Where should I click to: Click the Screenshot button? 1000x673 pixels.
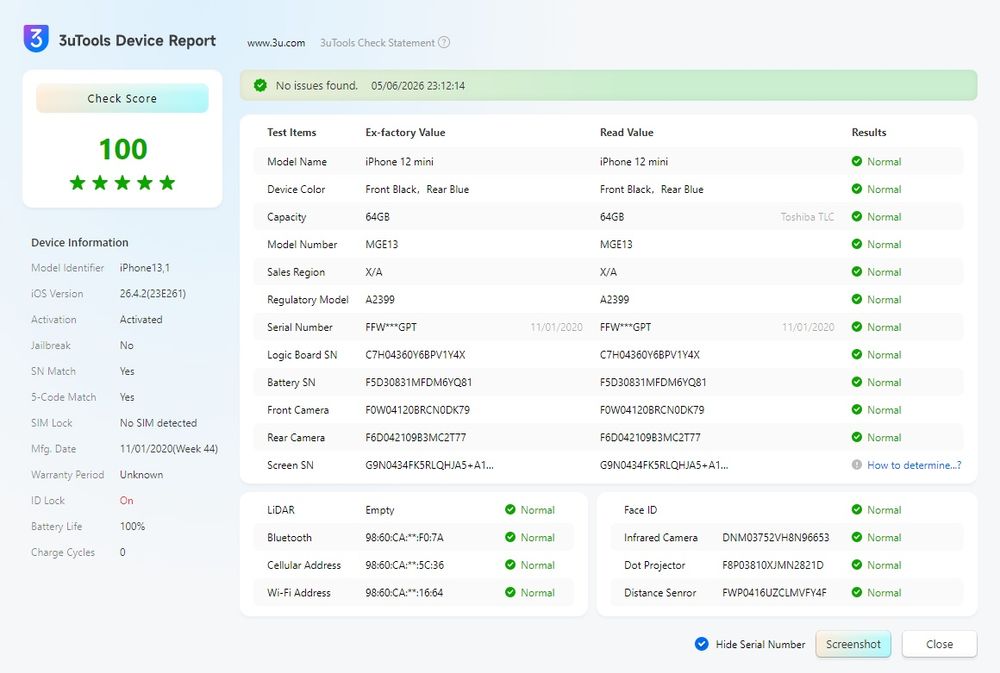tap(853, 644)
